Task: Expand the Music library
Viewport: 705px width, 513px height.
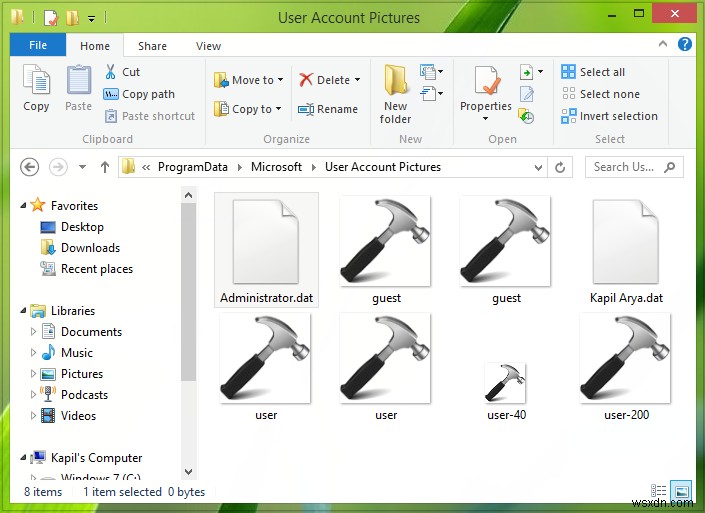Action: pyautogui.click(x=33, y=352)
